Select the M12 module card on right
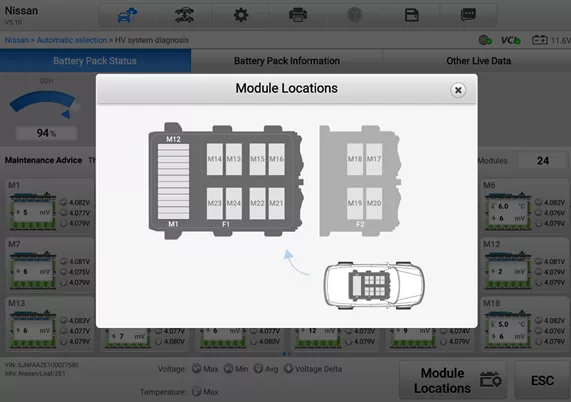Screen dimensions: 571x402 [525, 265]
